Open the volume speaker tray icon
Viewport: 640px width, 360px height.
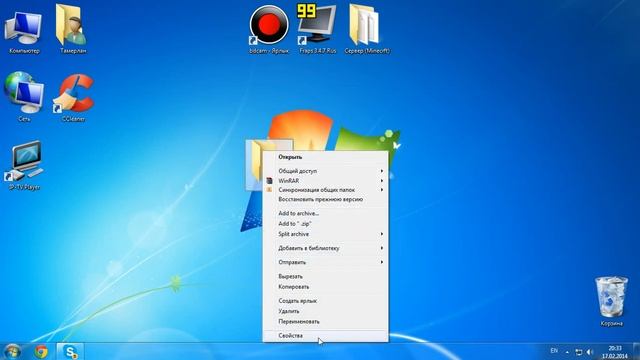tap(589, 351)
